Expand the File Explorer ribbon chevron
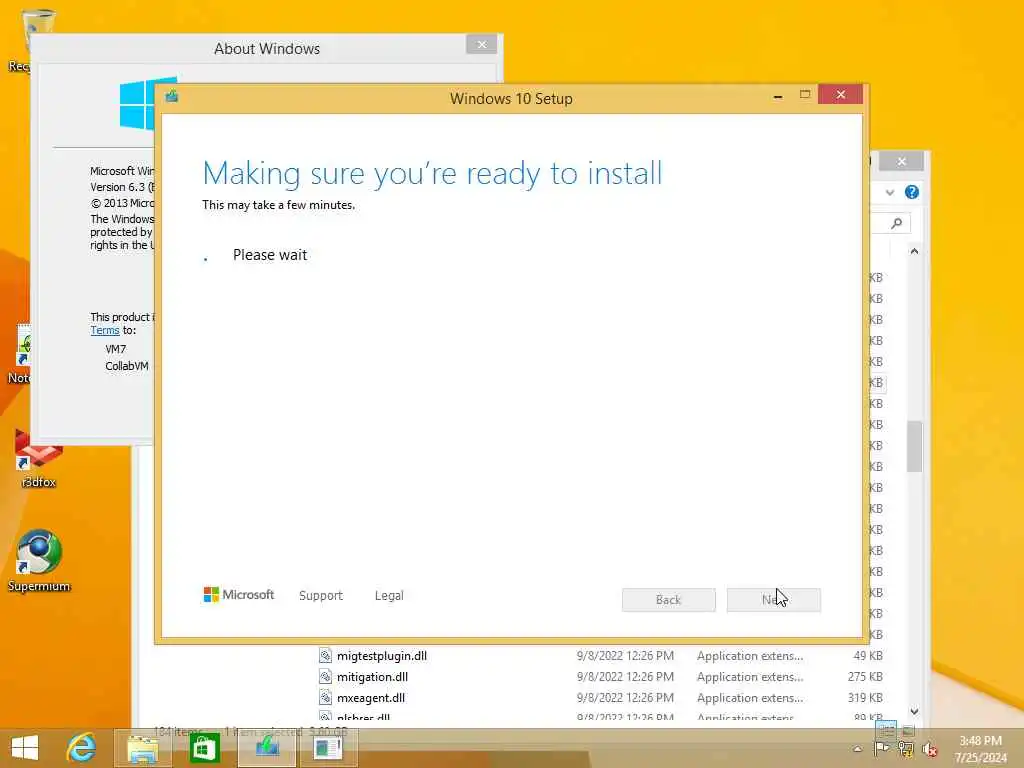 click(x=889, y=193)
